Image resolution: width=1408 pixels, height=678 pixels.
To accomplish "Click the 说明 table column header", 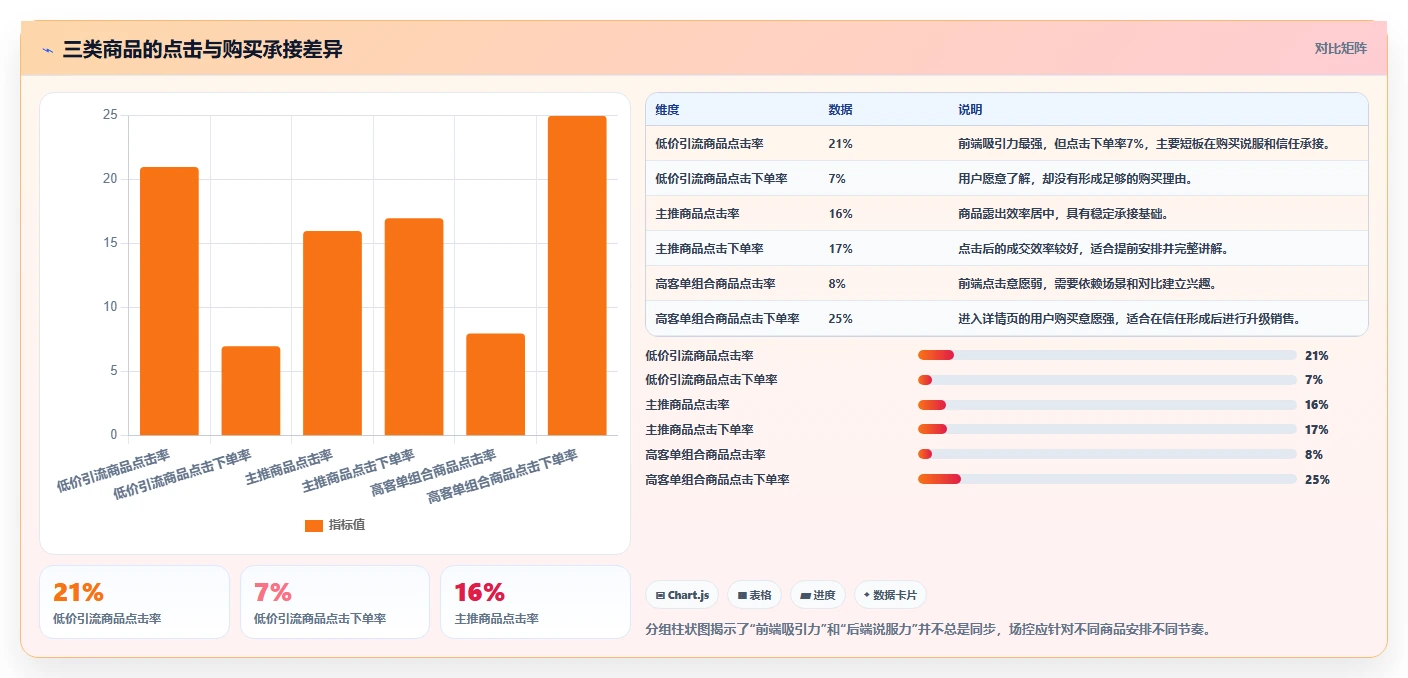I will tap(1158, 110).
